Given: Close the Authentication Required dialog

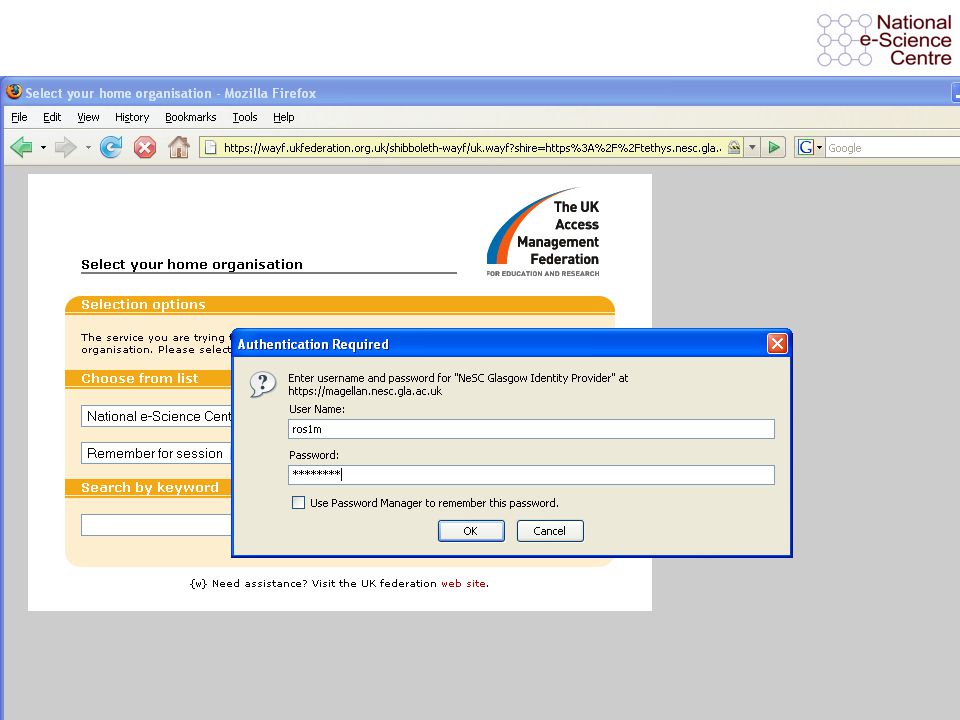Looking at the screenshot, I should click(x=777, y=343).
